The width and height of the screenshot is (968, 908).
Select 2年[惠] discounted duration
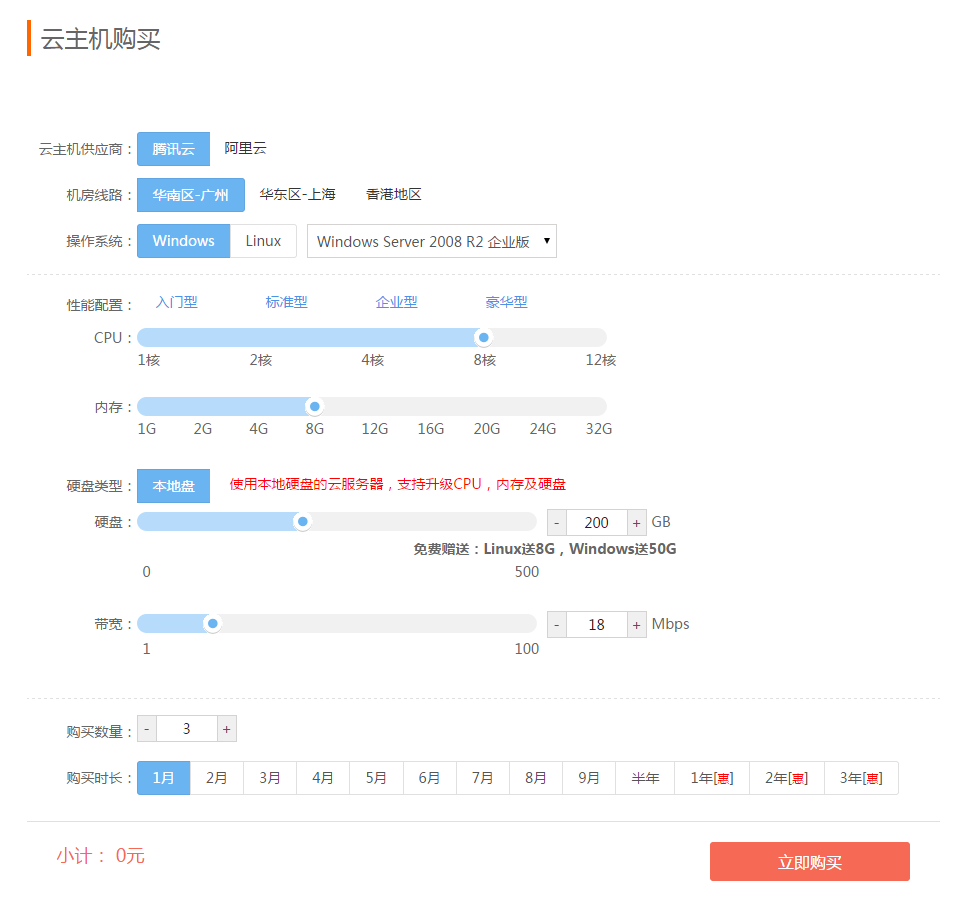point(787,778)
